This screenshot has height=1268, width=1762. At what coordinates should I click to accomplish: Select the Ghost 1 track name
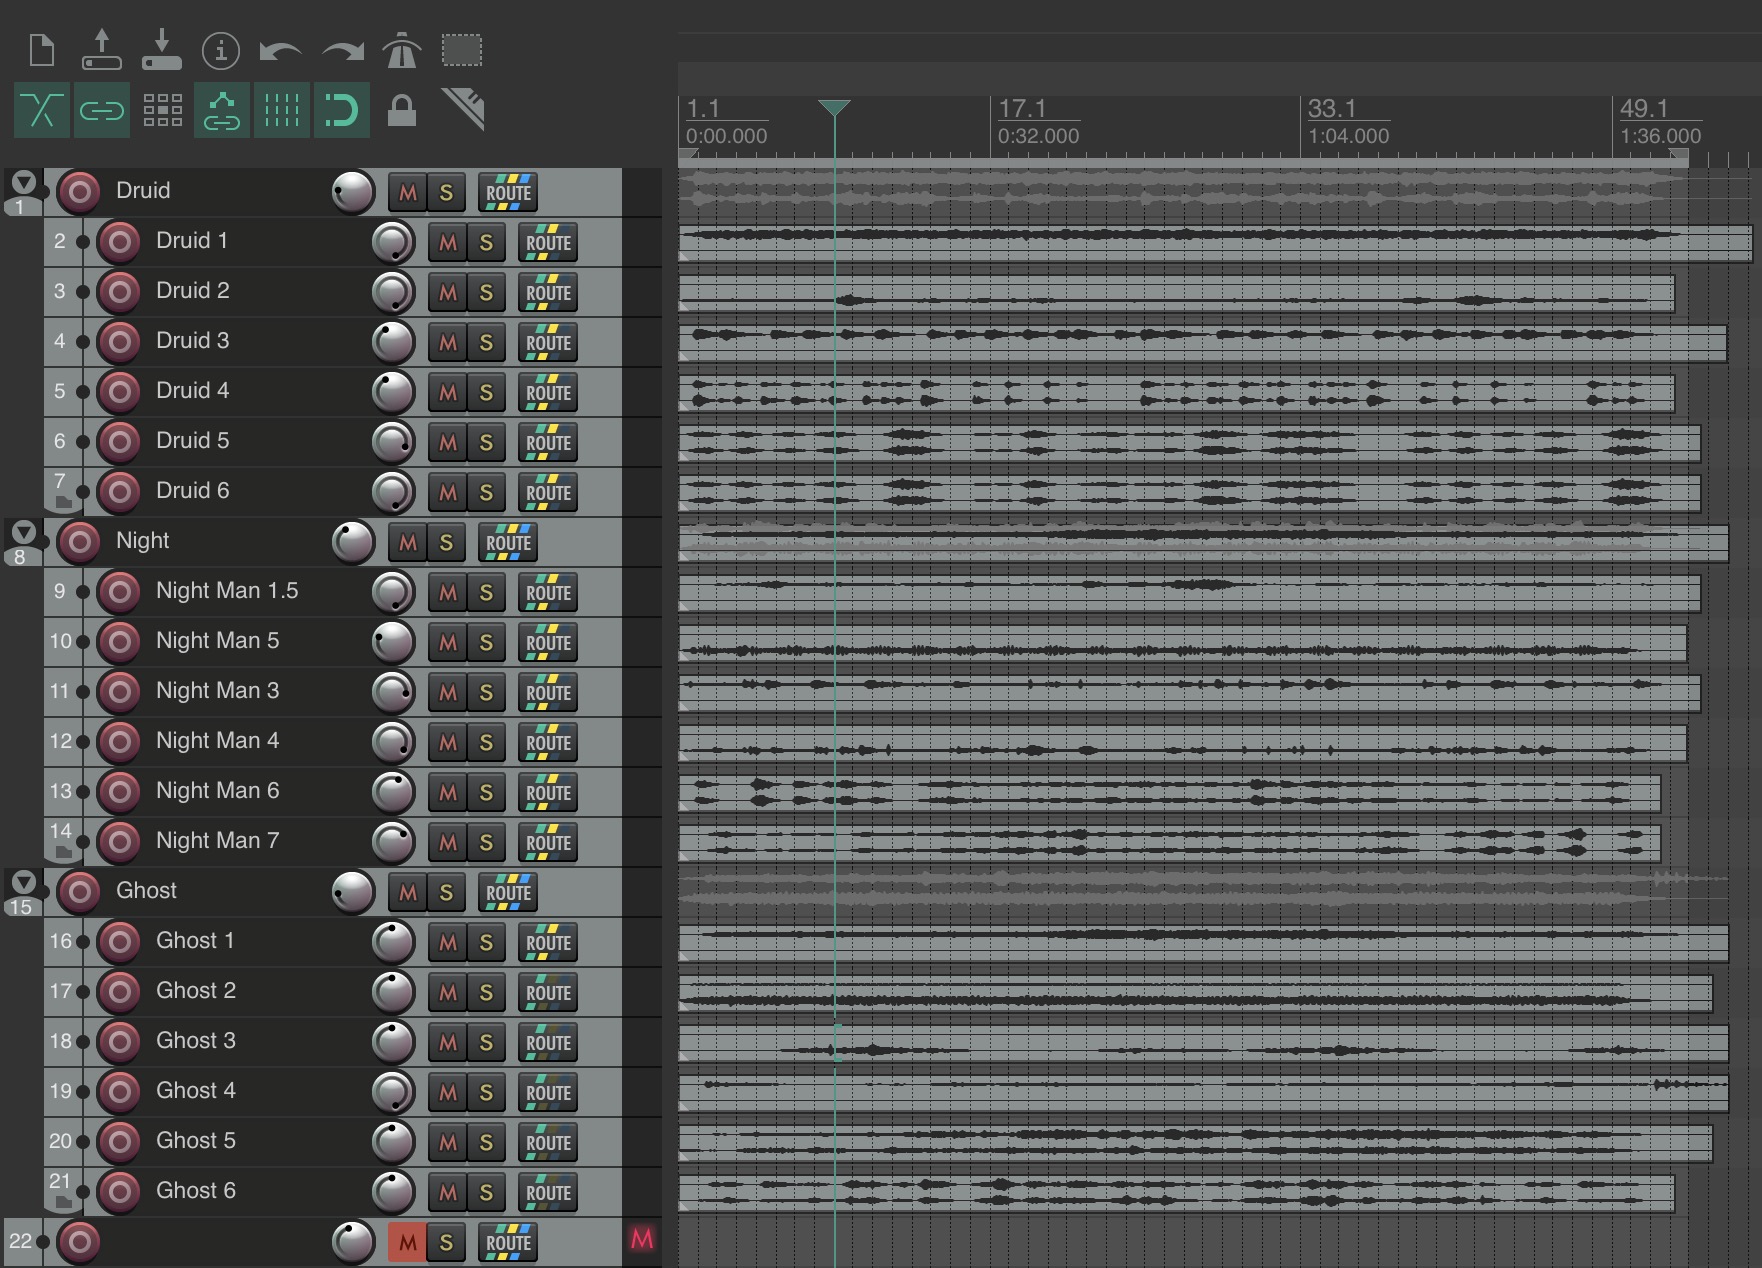coord(195,940)
